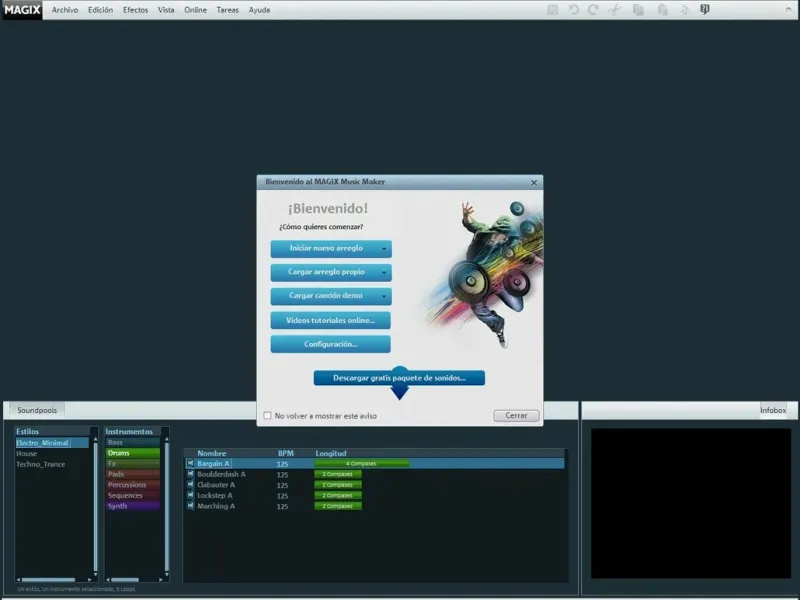Click Estilos list vertical scrollbar
Screen dimensions: 800x600
point(95,506)
